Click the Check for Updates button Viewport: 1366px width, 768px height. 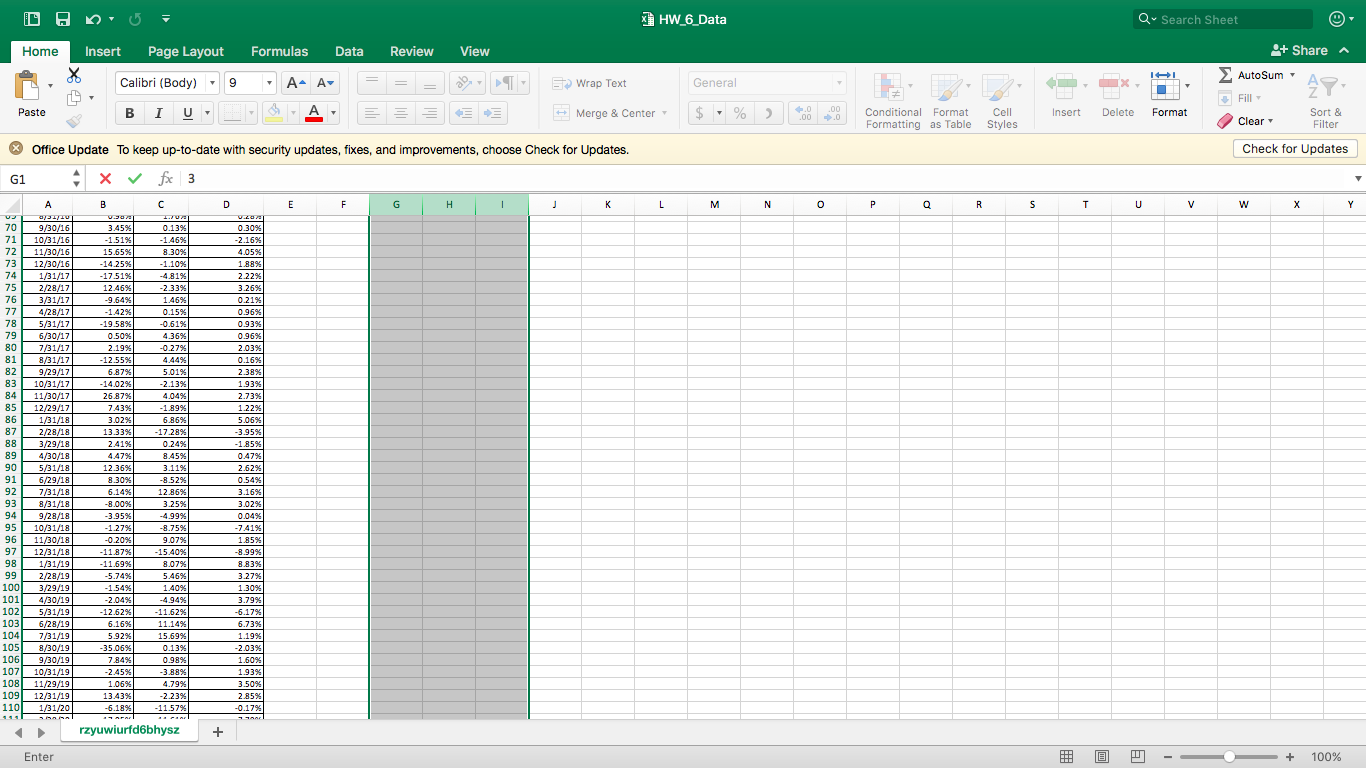(x=1294, y=148)
